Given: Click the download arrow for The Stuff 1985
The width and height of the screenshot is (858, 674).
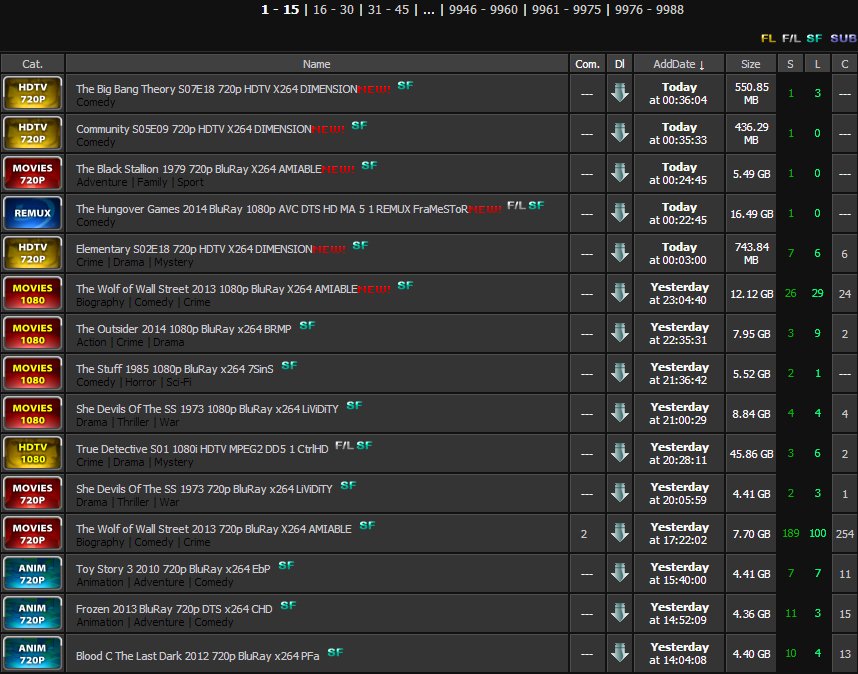Looking at the screenshot, I should point(619,373).
